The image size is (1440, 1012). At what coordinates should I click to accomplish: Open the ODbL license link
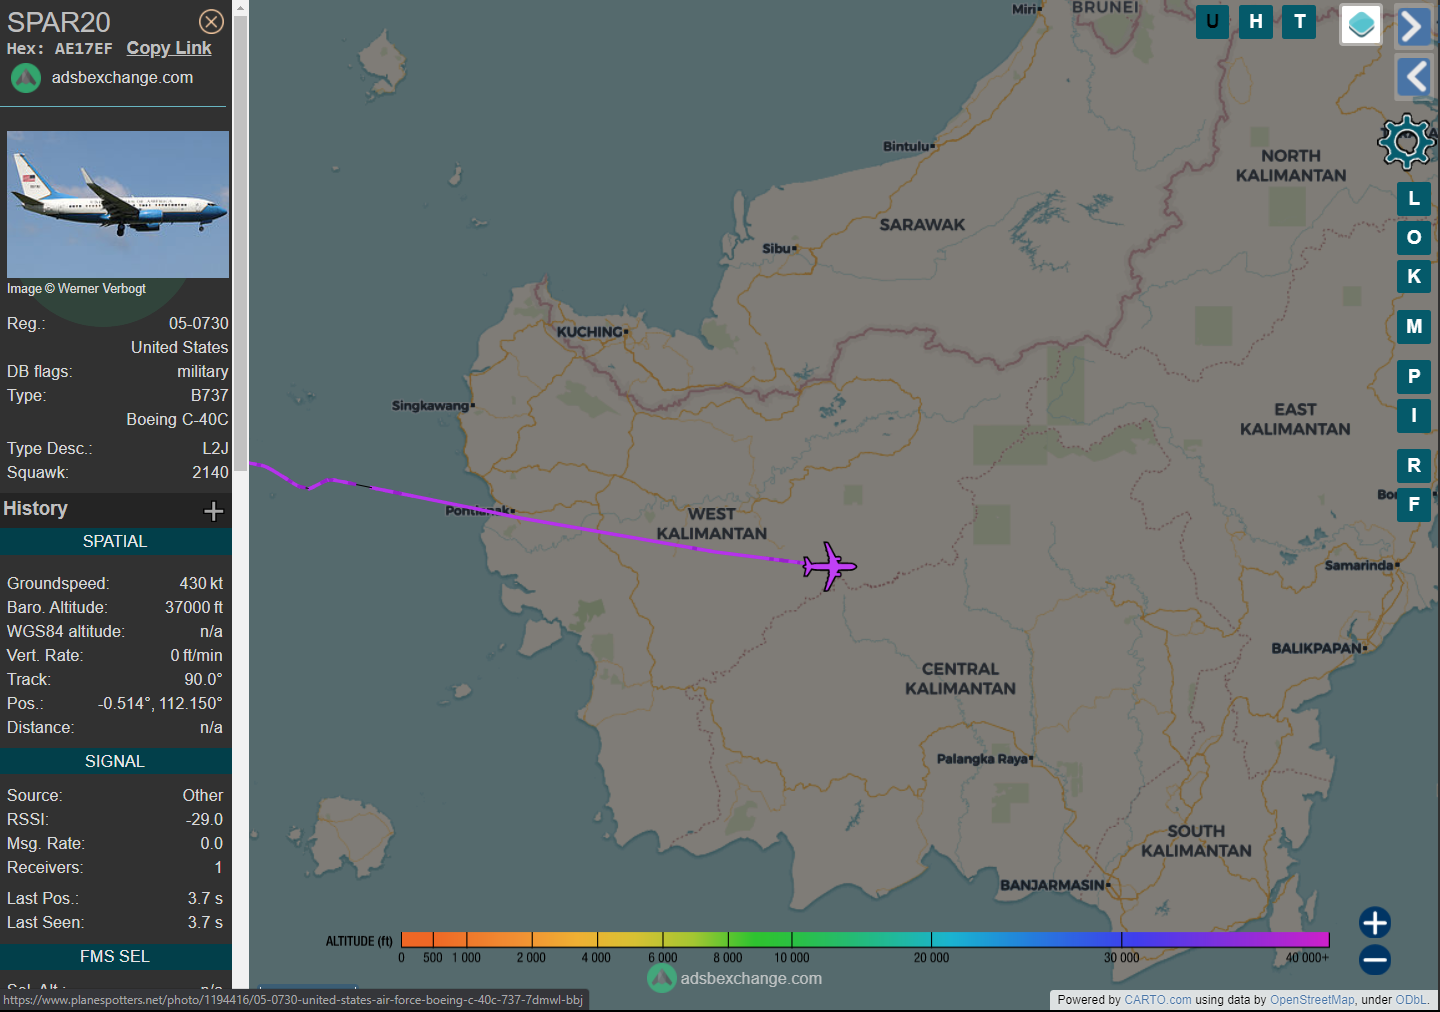tap(1411, 1000)
